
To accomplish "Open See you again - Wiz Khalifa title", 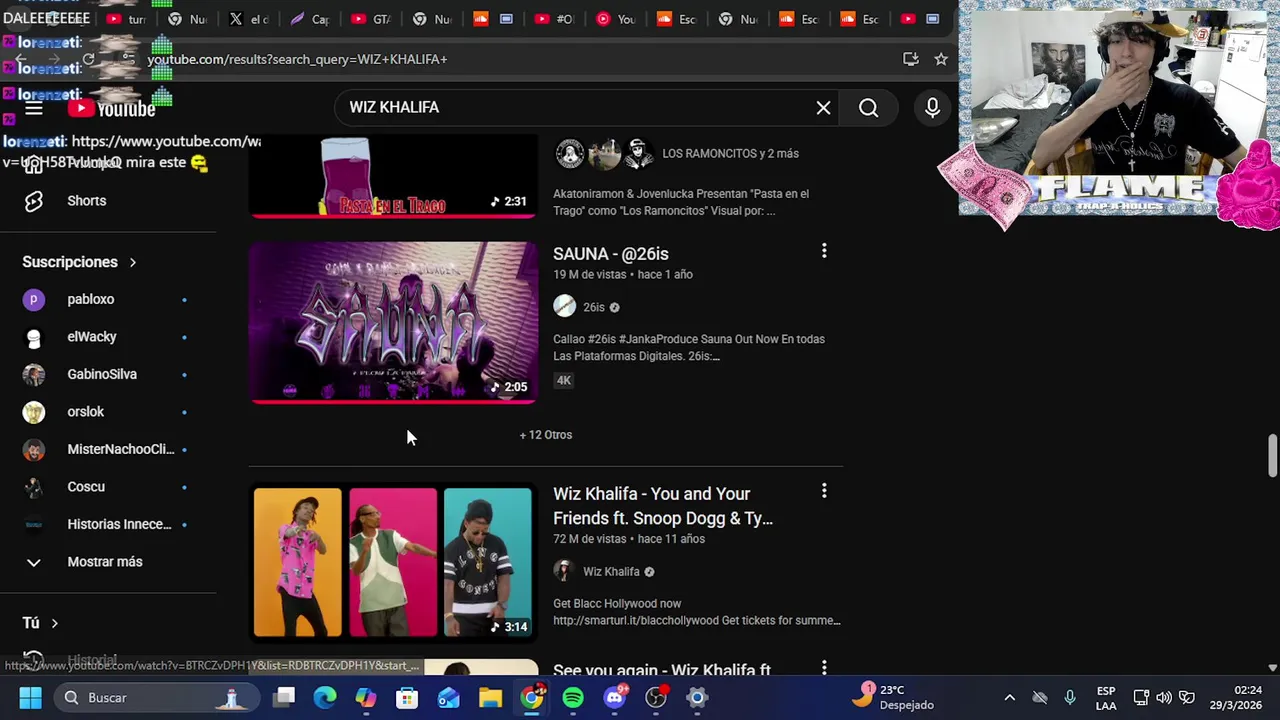I will 662,670.
